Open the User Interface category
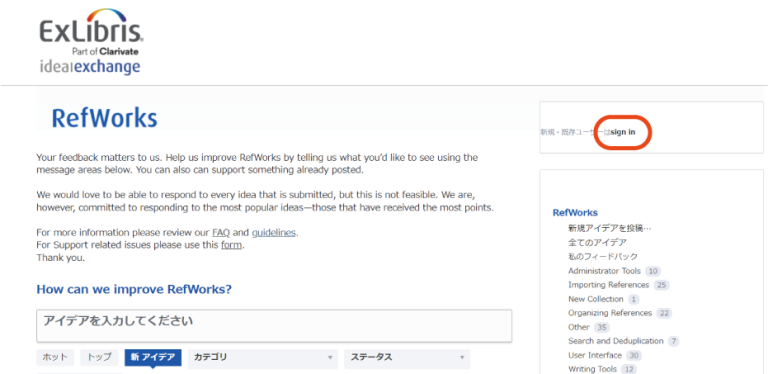Screen dimensions: 768x374 (x=595, y=355)
